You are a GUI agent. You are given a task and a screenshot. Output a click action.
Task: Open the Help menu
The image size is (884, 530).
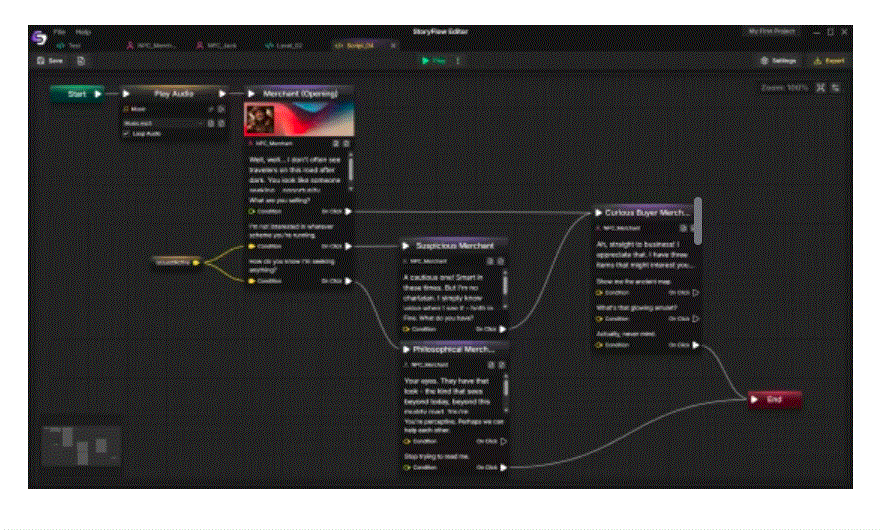tap(83, 32)
